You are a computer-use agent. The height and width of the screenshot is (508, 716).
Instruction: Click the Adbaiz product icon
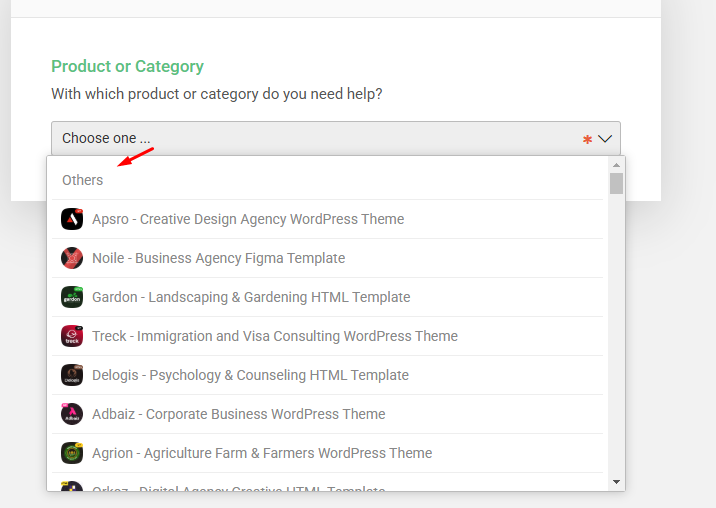click(72, 414)
